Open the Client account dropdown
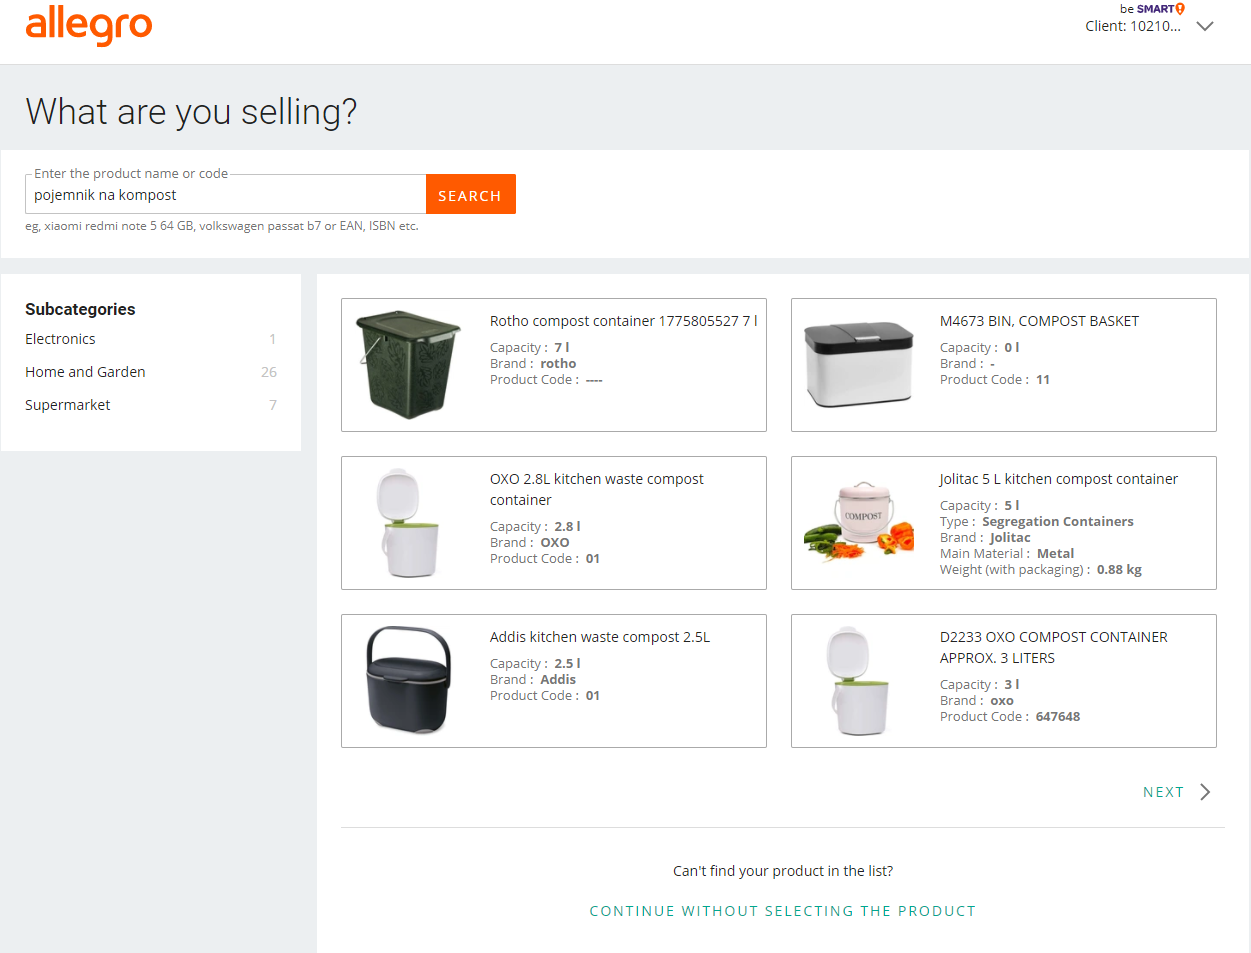The image size is (1251, 953). 1204,26
